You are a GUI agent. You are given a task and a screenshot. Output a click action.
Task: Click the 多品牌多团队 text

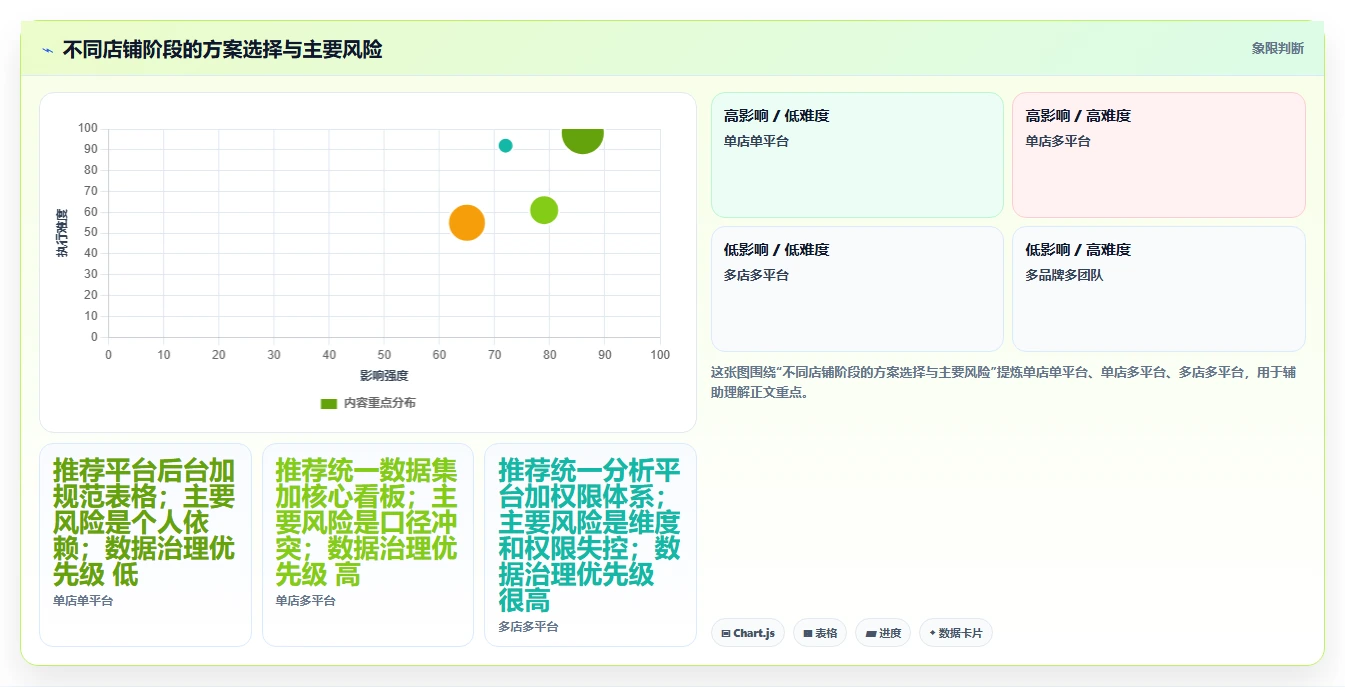pos(1064,275)
